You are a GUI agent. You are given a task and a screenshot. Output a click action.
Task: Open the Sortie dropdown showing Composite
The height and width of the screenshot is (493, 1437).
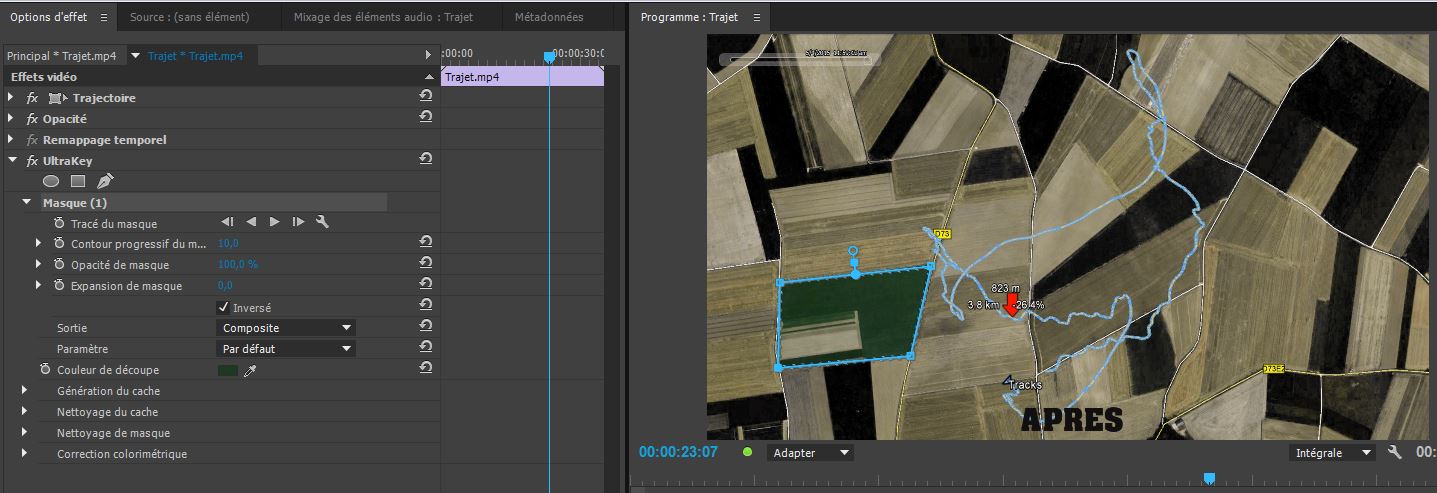pyautogui.click(x=286, y=328)
